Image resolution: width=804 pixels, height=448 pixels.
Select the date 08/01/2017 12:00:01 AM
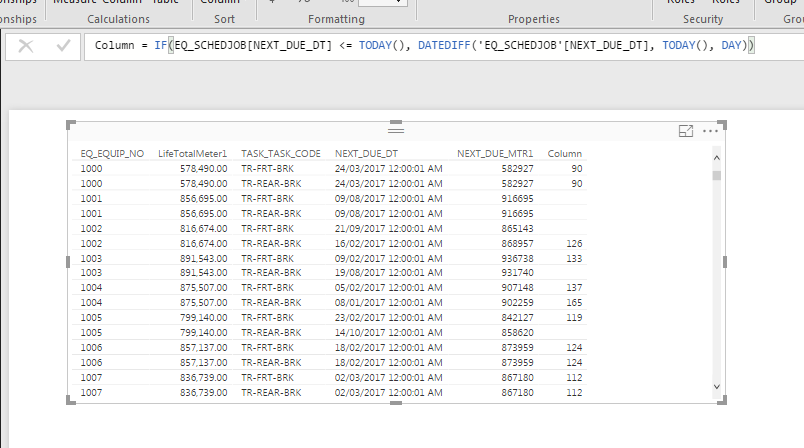pyautogui.click(x=389, y=302)
